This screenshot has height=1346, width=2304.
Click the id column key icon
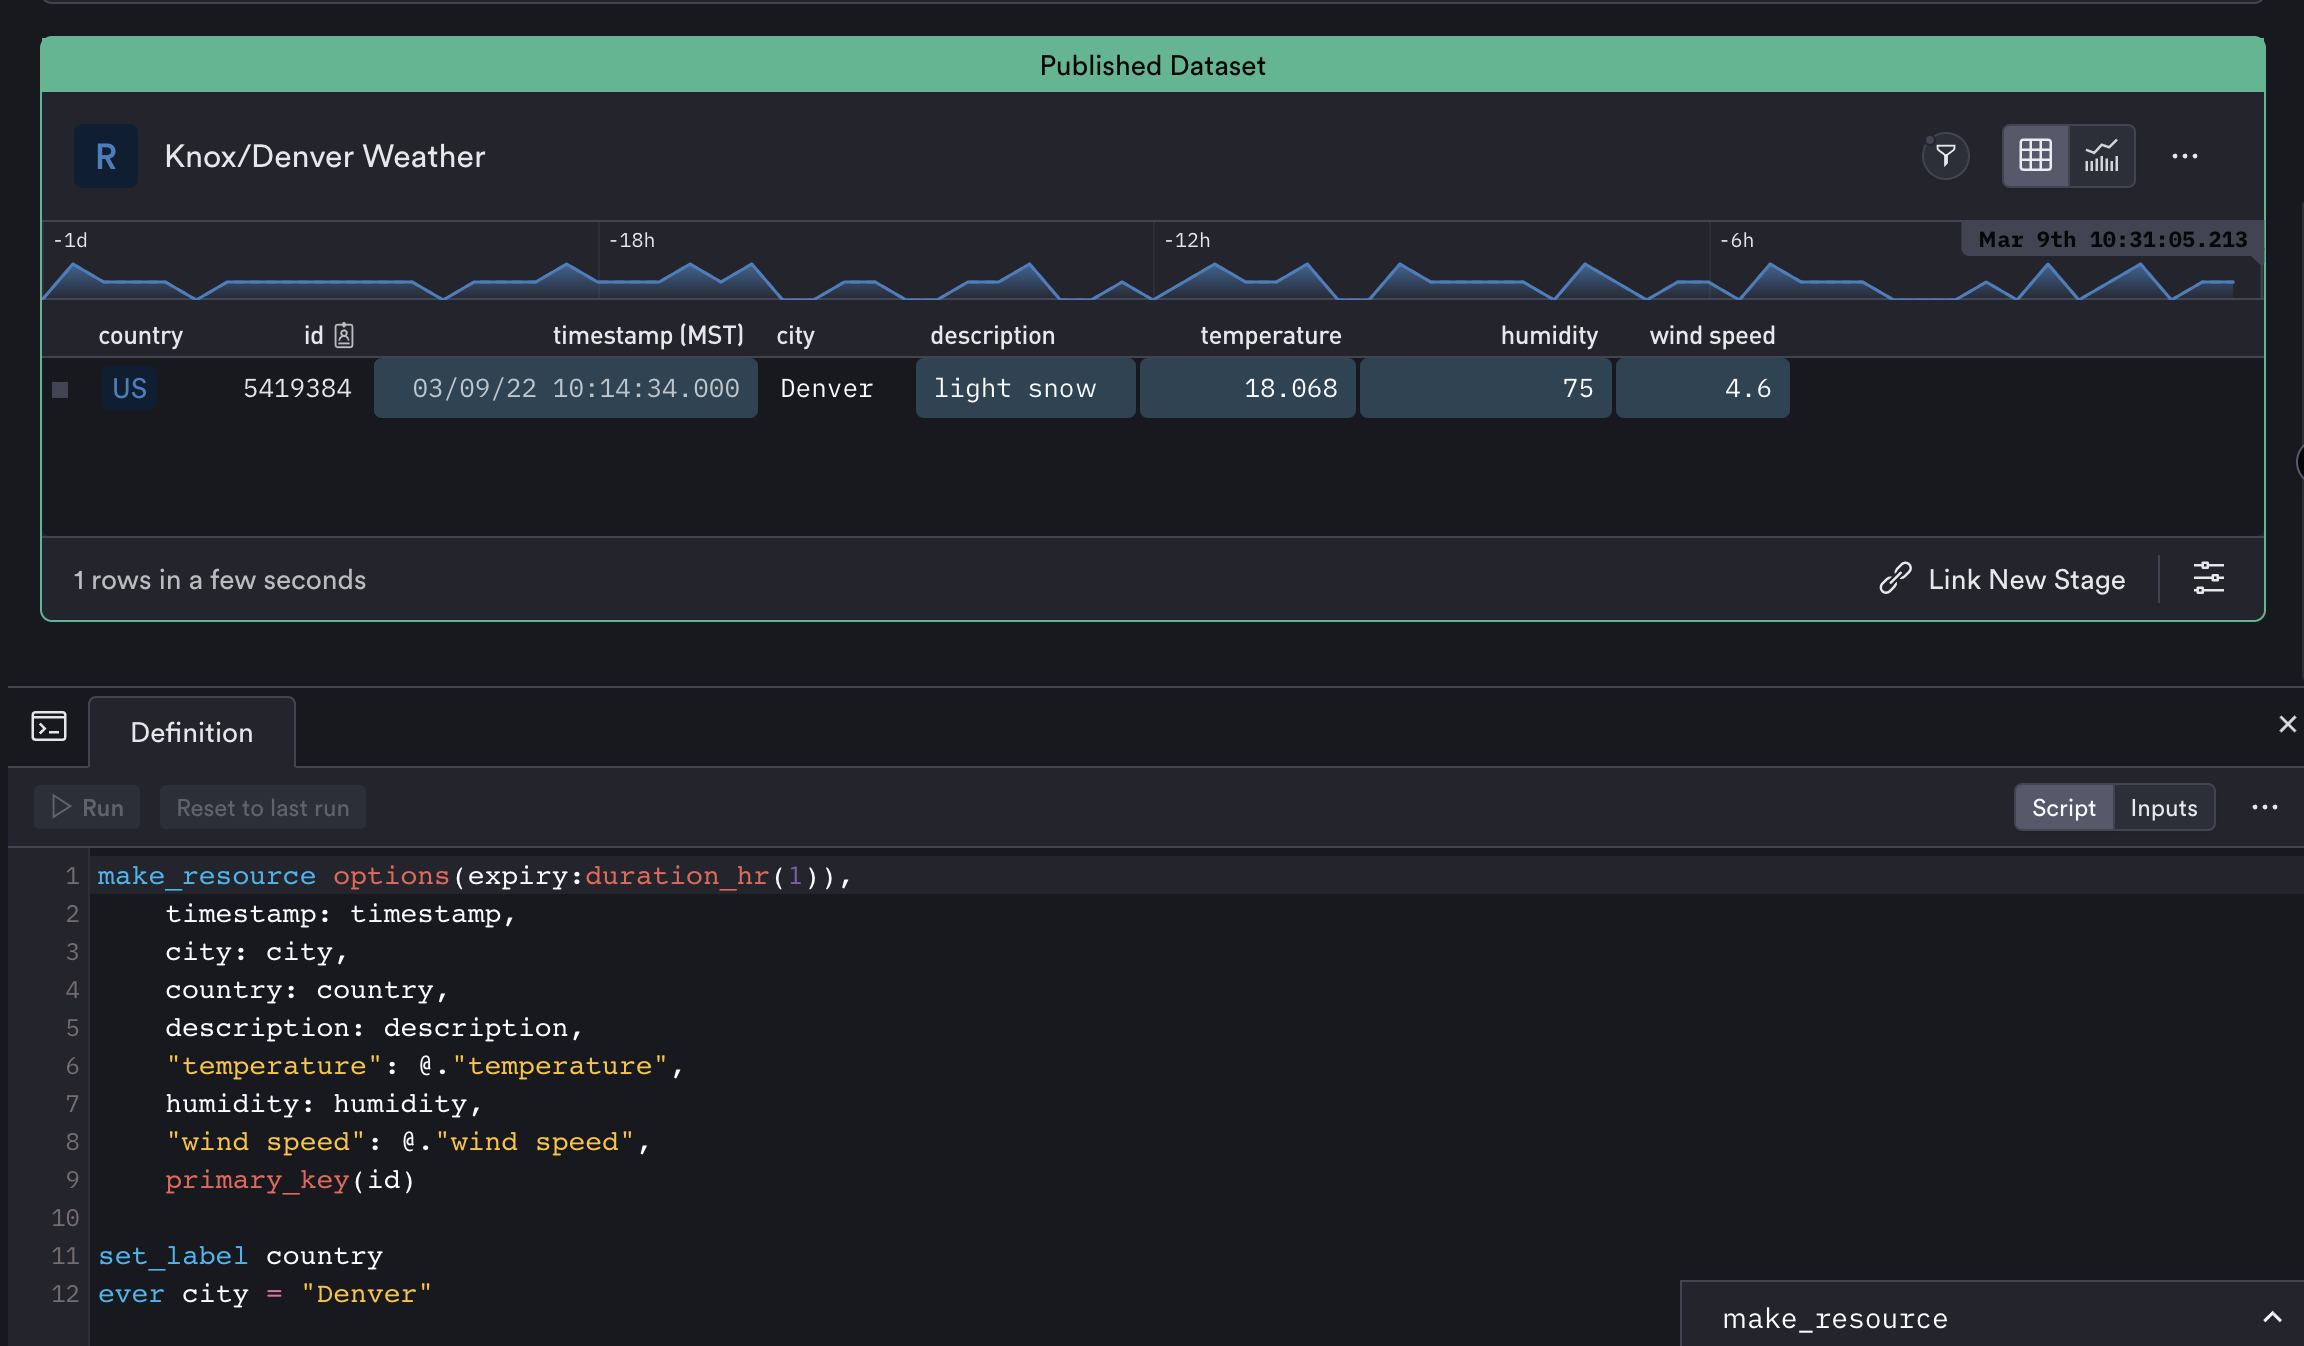click(x=344, y=335)
